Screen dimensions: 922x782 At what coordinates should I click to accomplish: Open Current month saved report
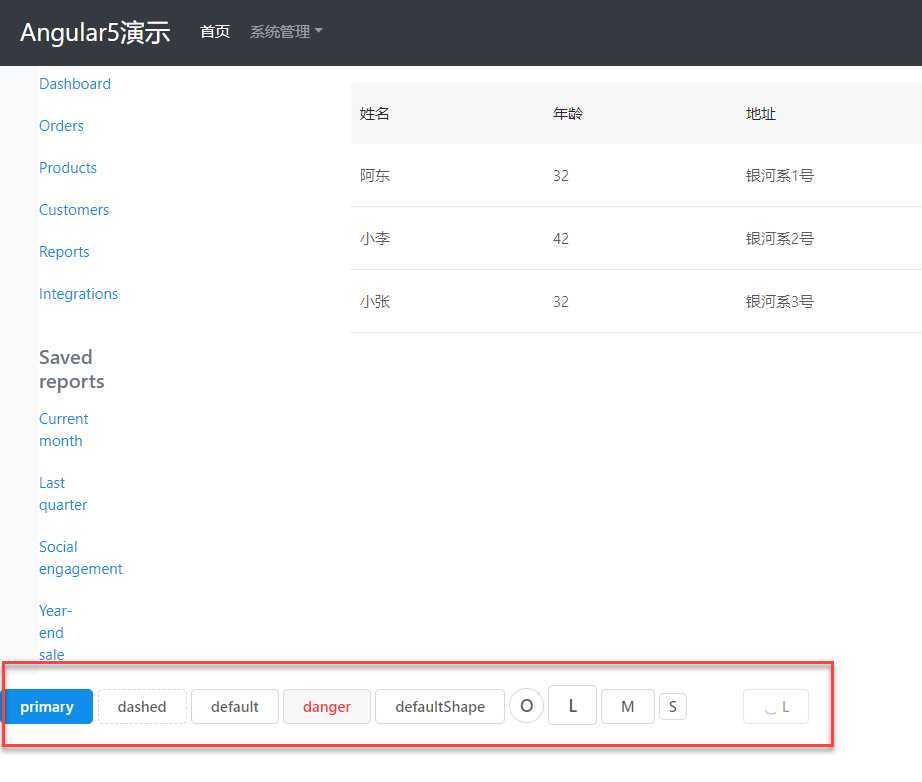(x=64, y=430)
